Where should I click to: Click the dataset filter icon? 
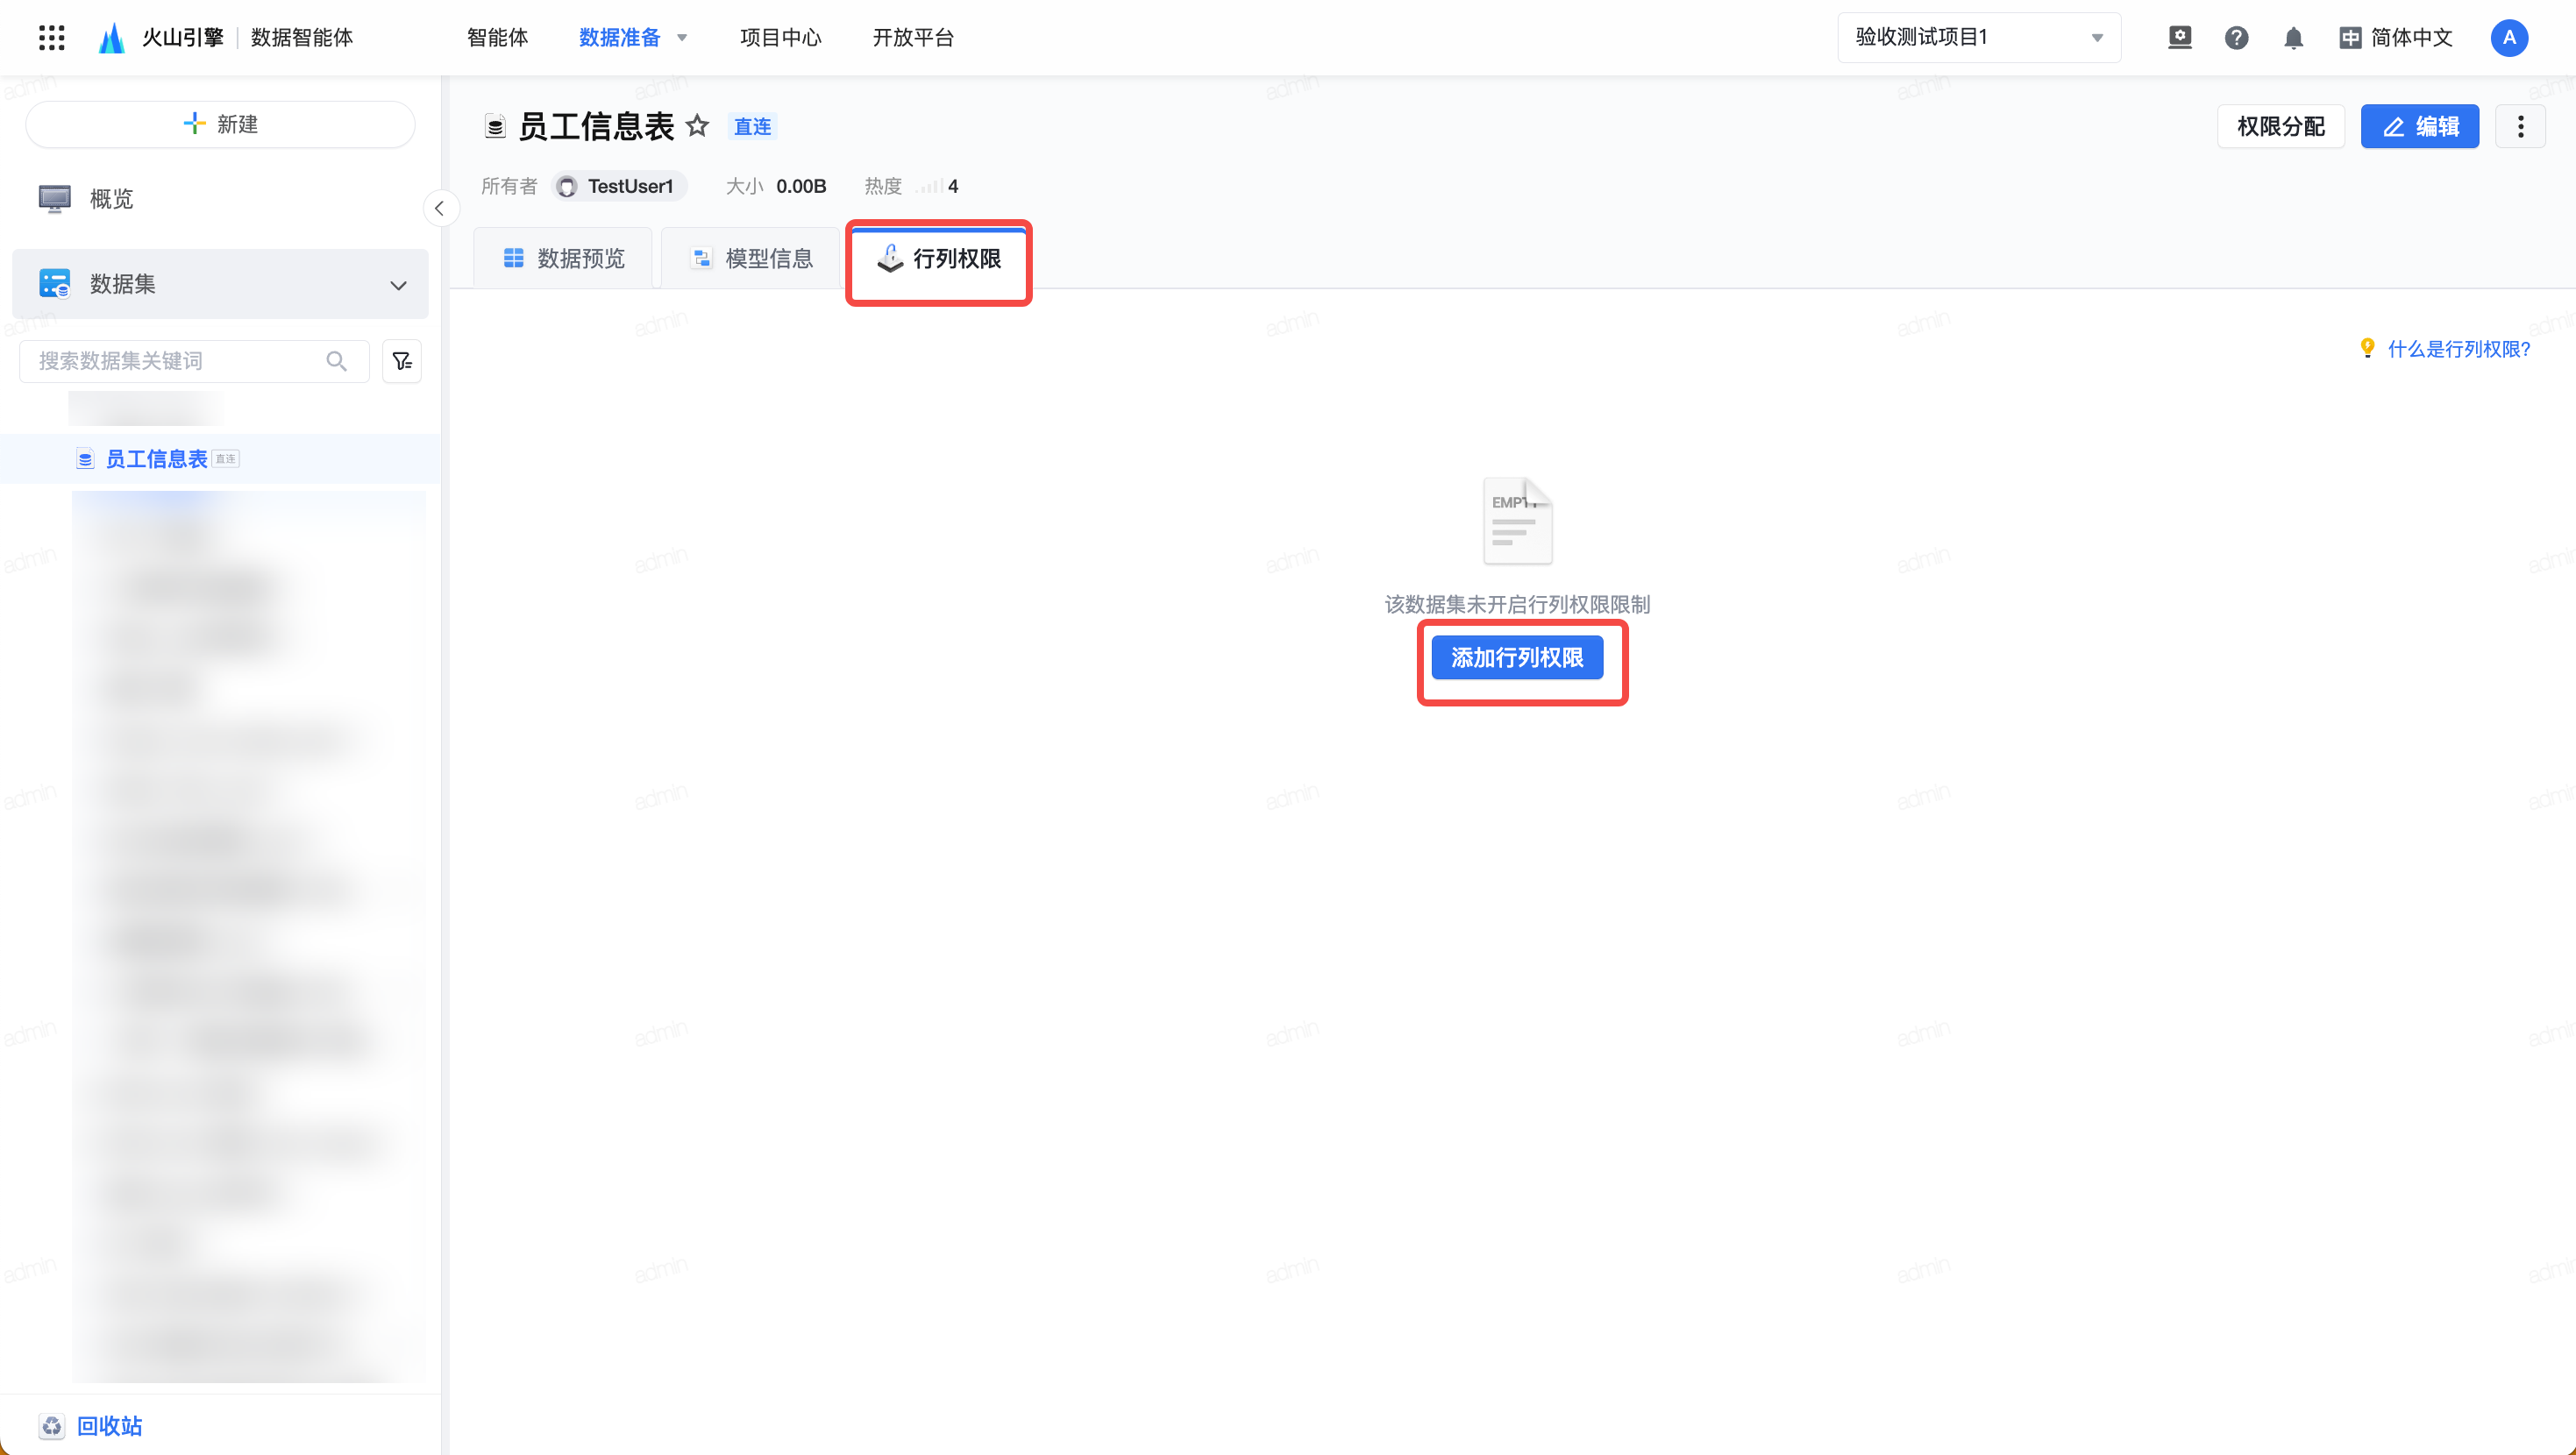[402, 361]
